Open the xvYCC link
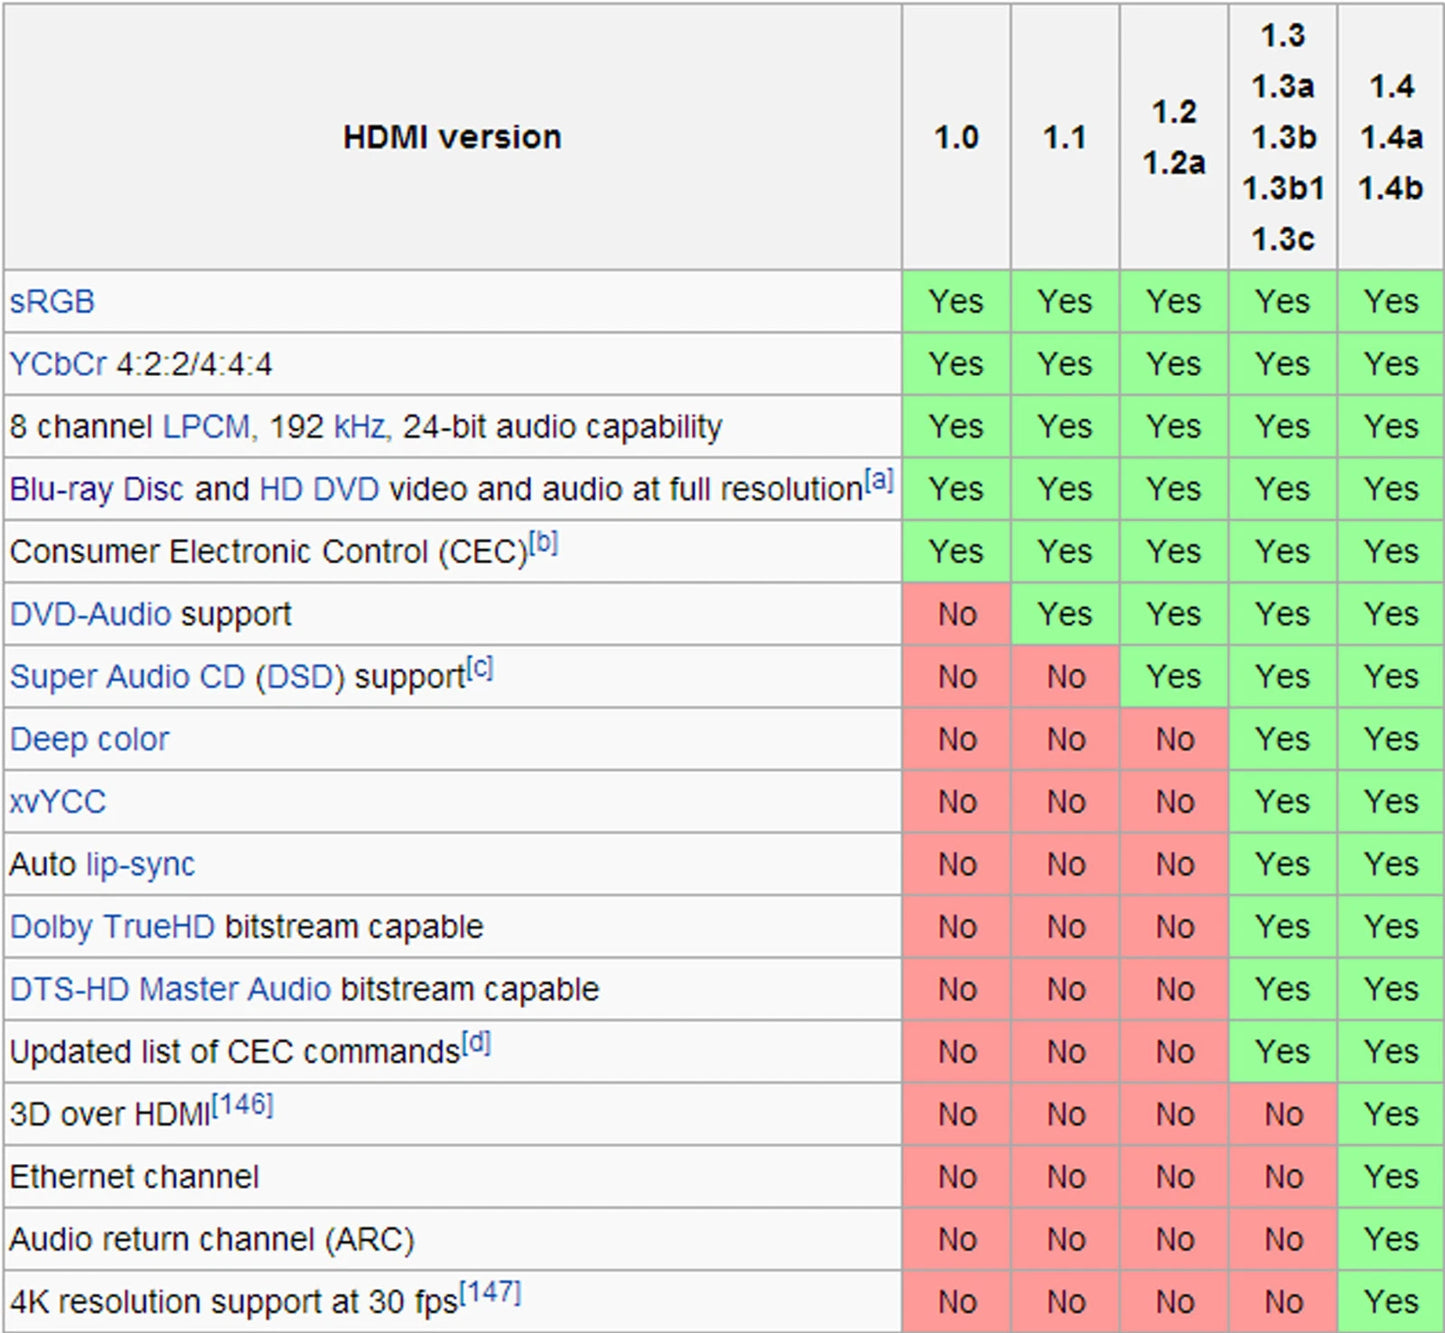This screenshot has height=1333, width=1445. (x=57, y=802)
